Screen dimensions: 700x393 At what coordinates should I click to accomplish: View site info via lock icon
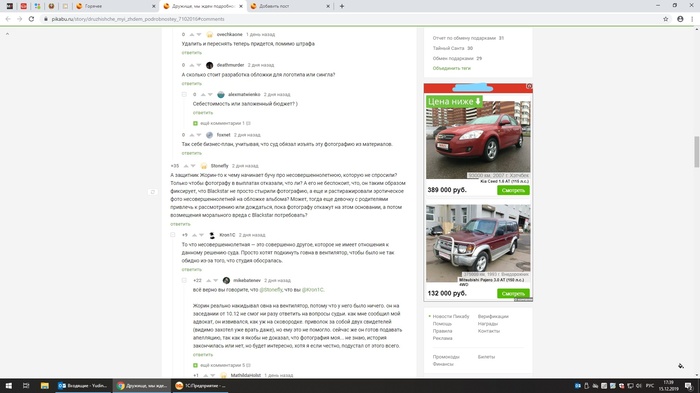46,19
